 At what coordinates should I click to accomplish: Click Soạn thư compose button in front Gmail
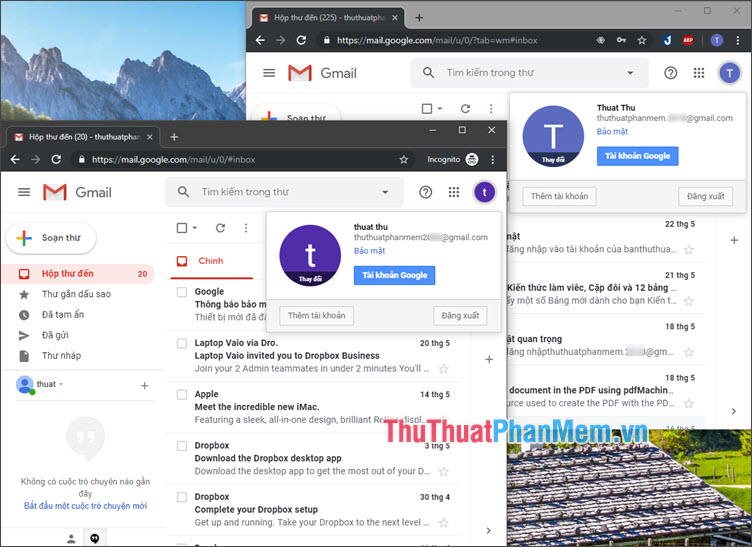pos(51,238)
